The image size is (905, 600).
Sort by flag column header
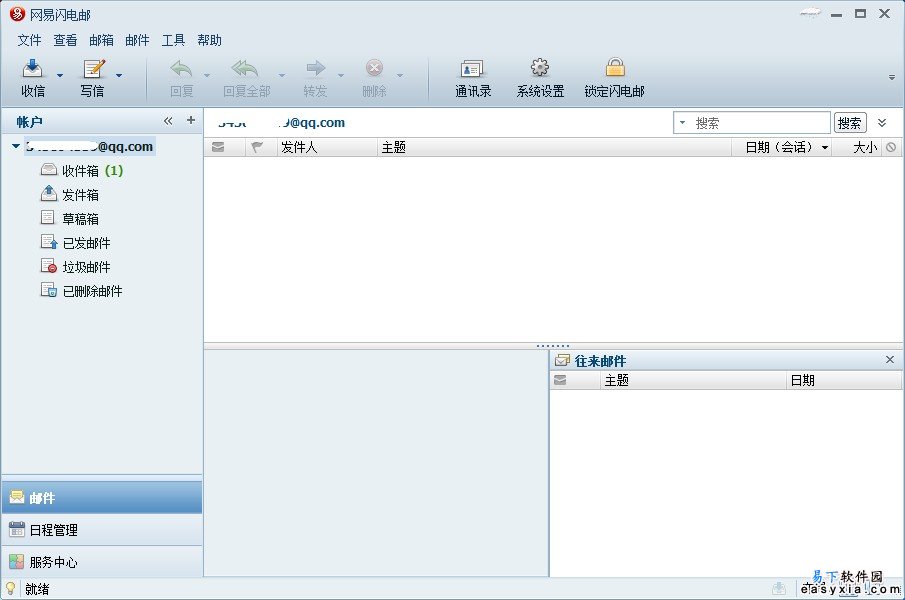(257, 147)
